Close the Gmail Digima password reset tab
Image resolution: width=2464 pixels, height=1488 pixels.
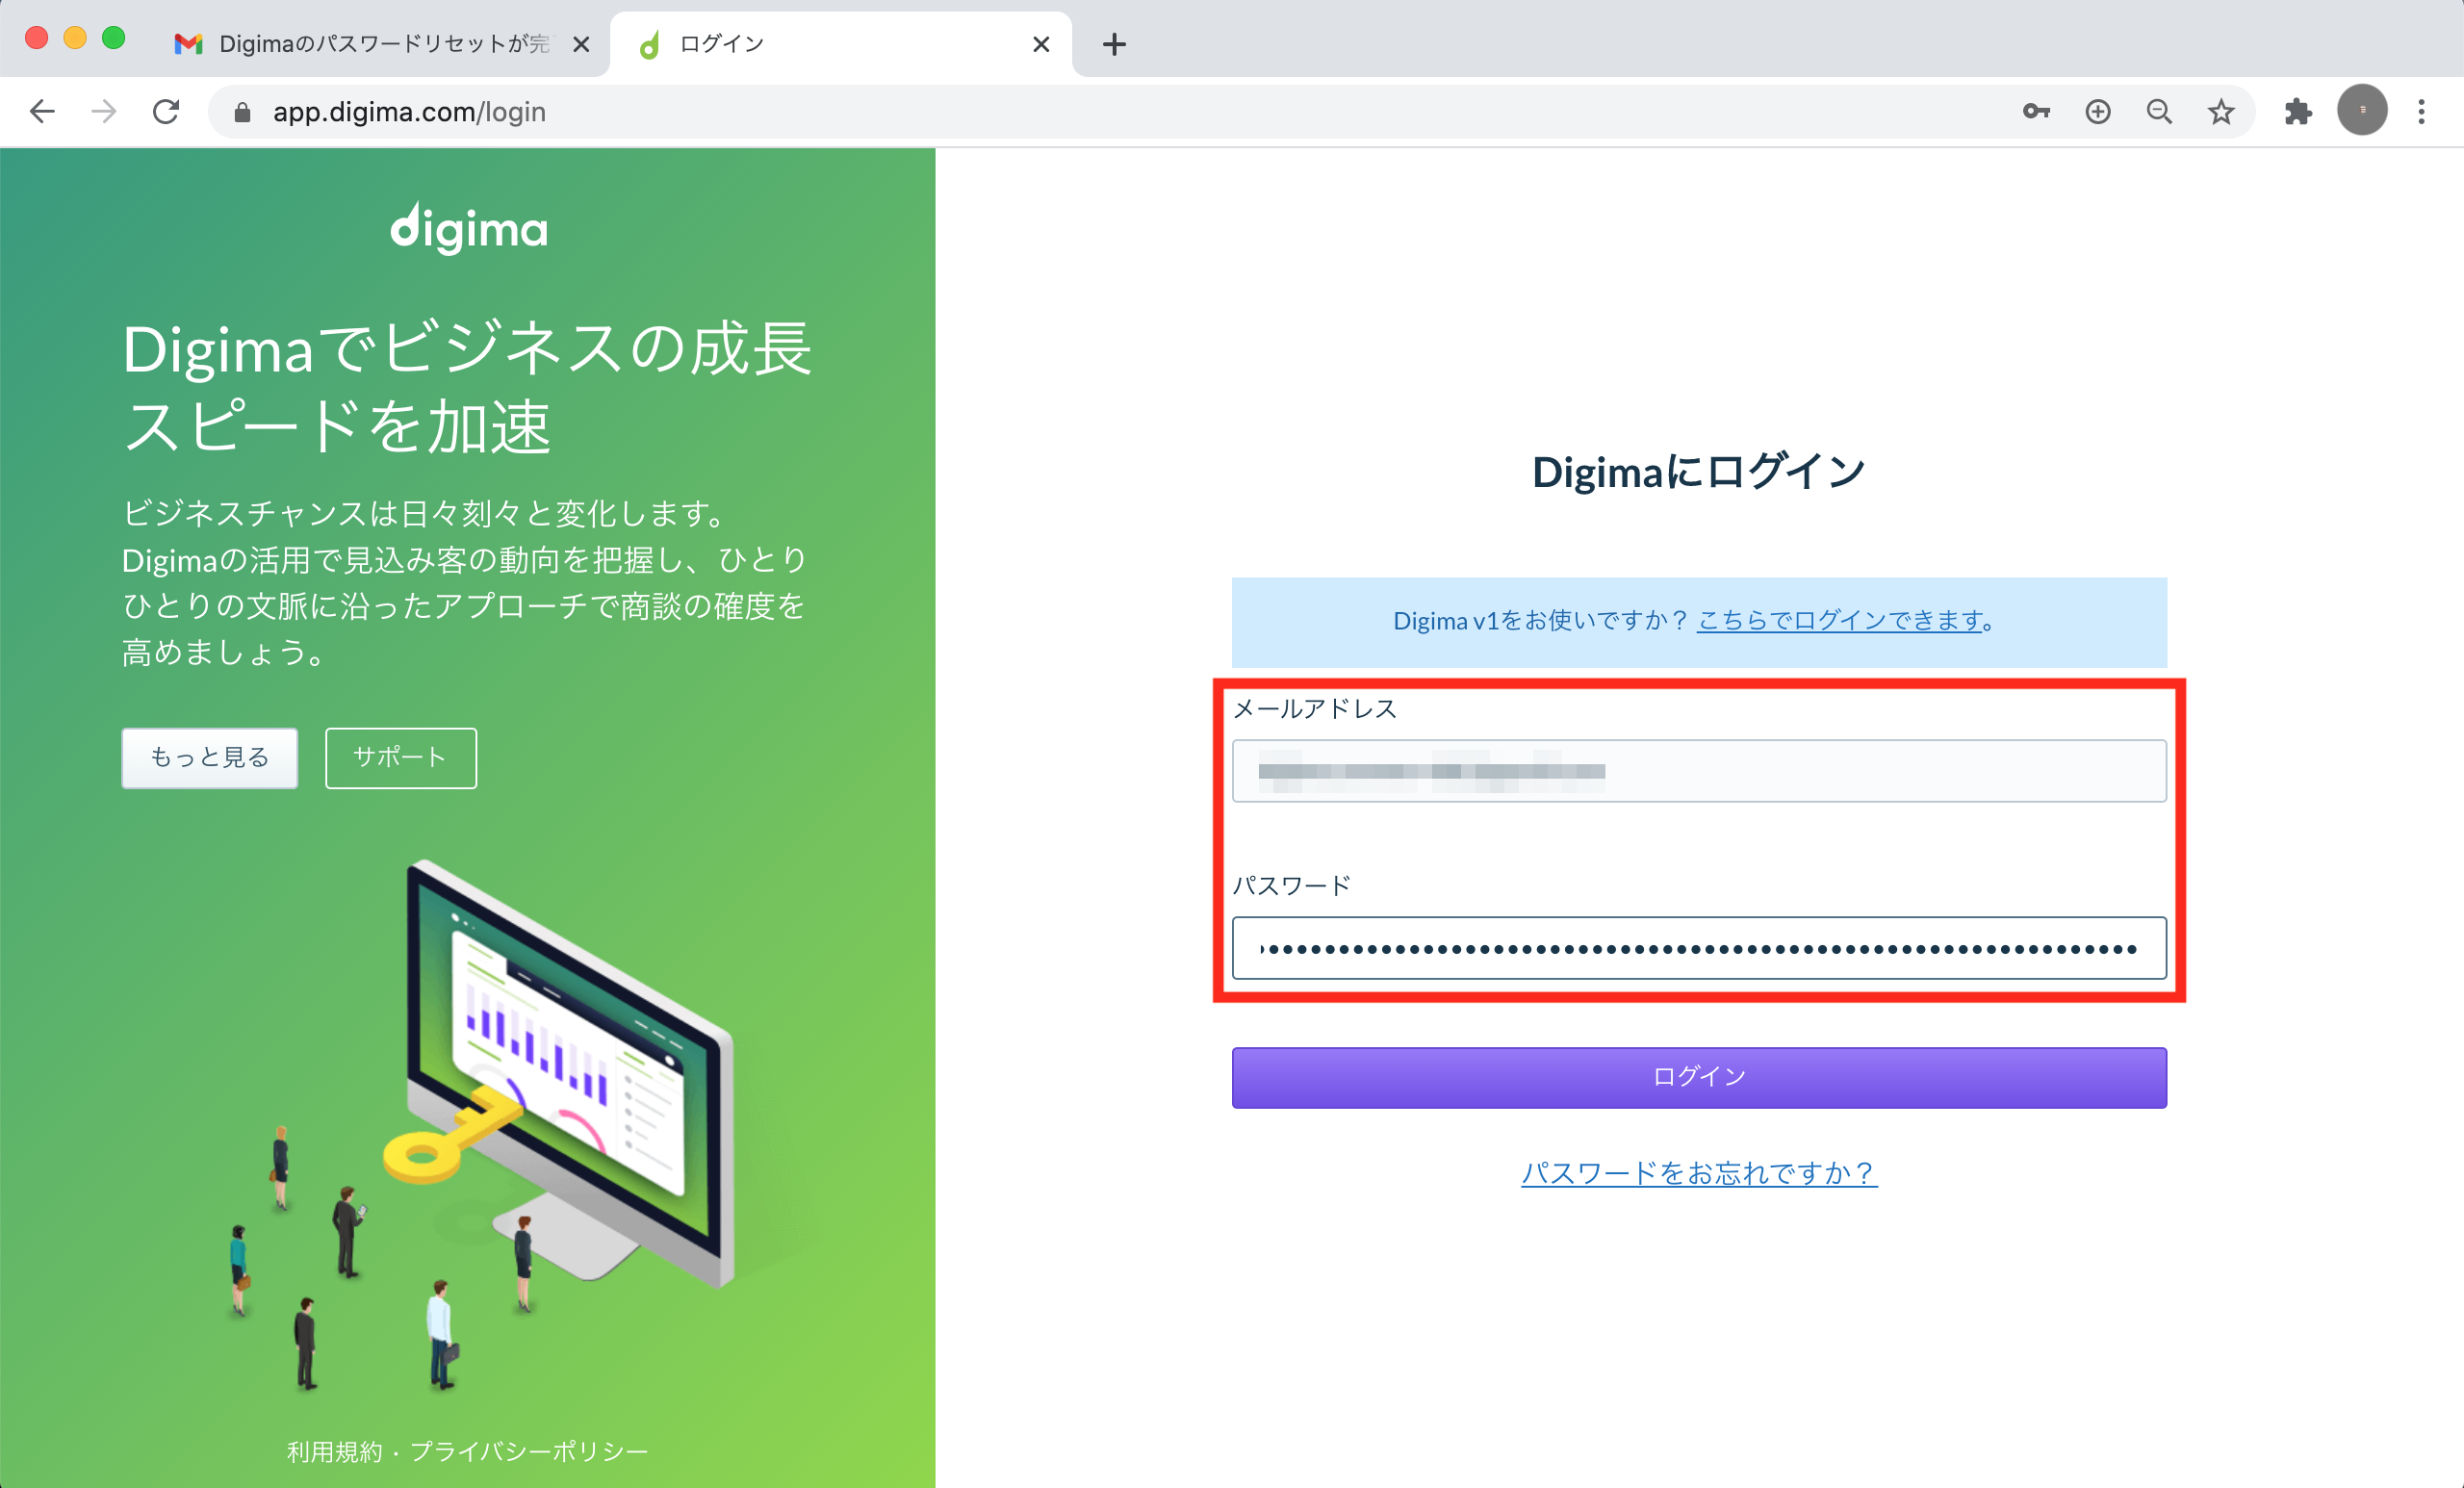(581, 44)
